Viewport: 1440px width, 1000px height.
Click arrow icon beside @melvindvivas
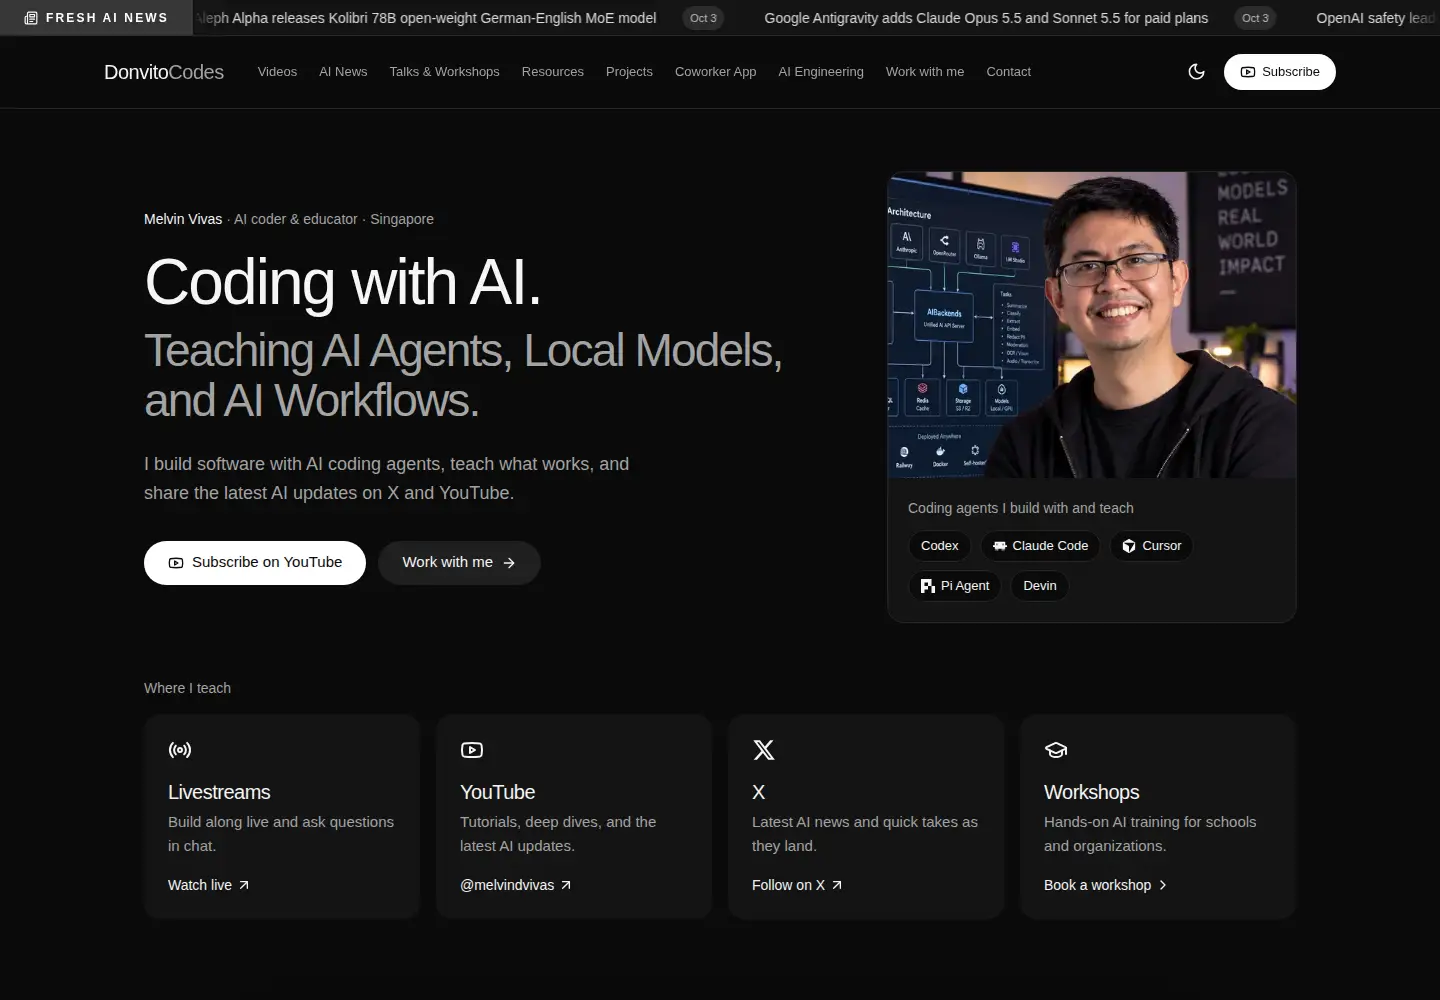pyautogui.click(x=566, y=885)
